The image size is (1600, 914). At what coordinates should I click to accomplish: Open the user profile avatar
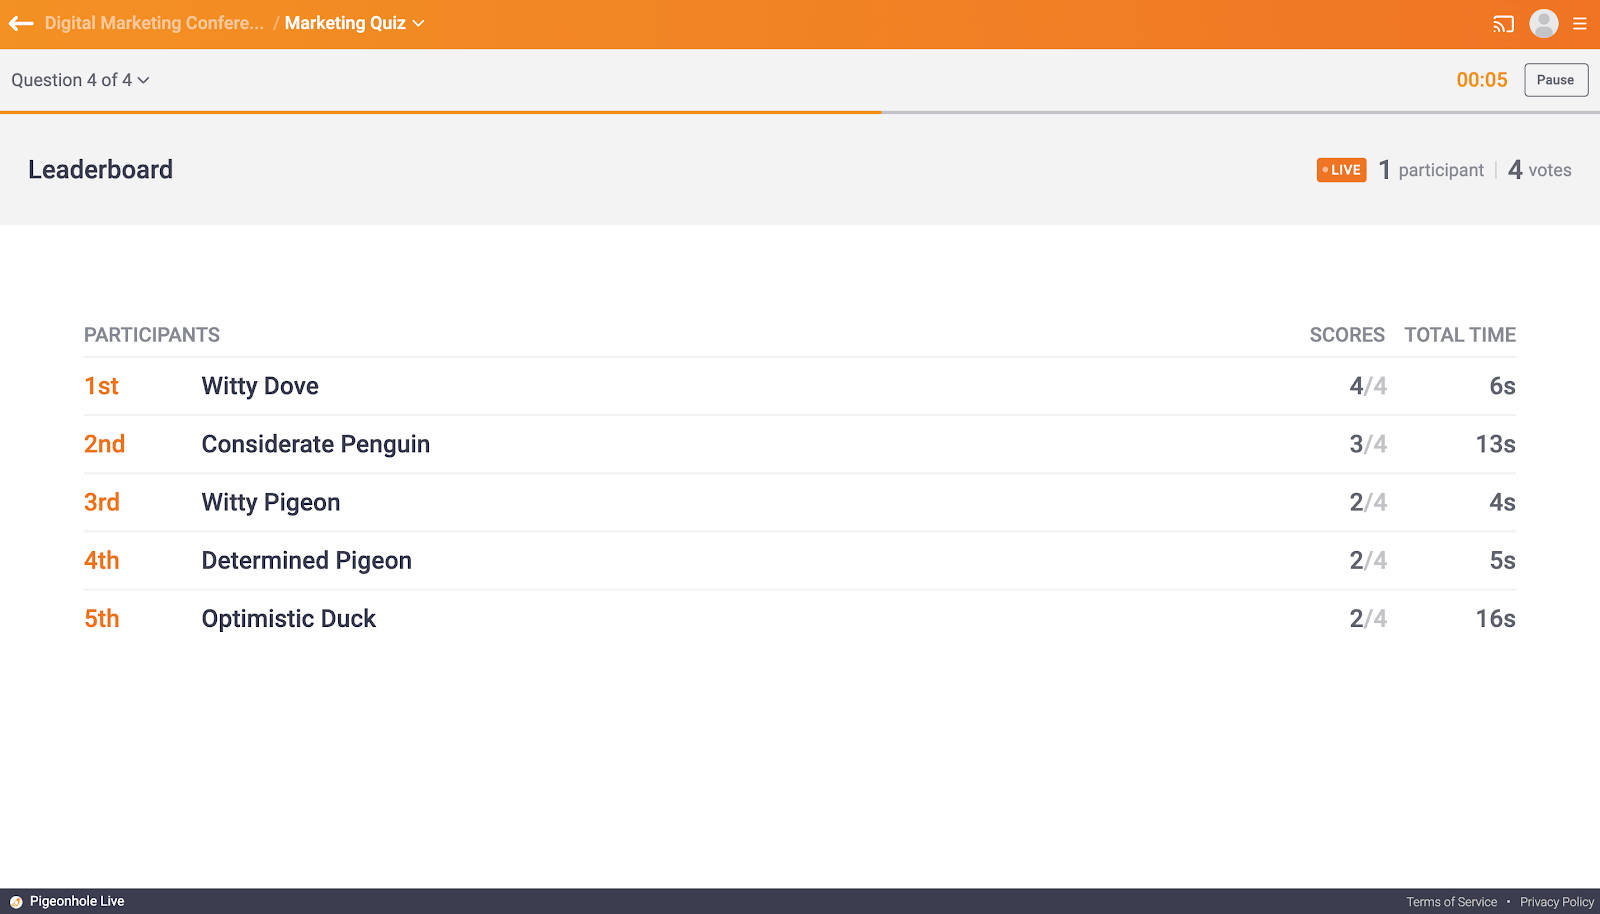click(x=1543, y=23)
